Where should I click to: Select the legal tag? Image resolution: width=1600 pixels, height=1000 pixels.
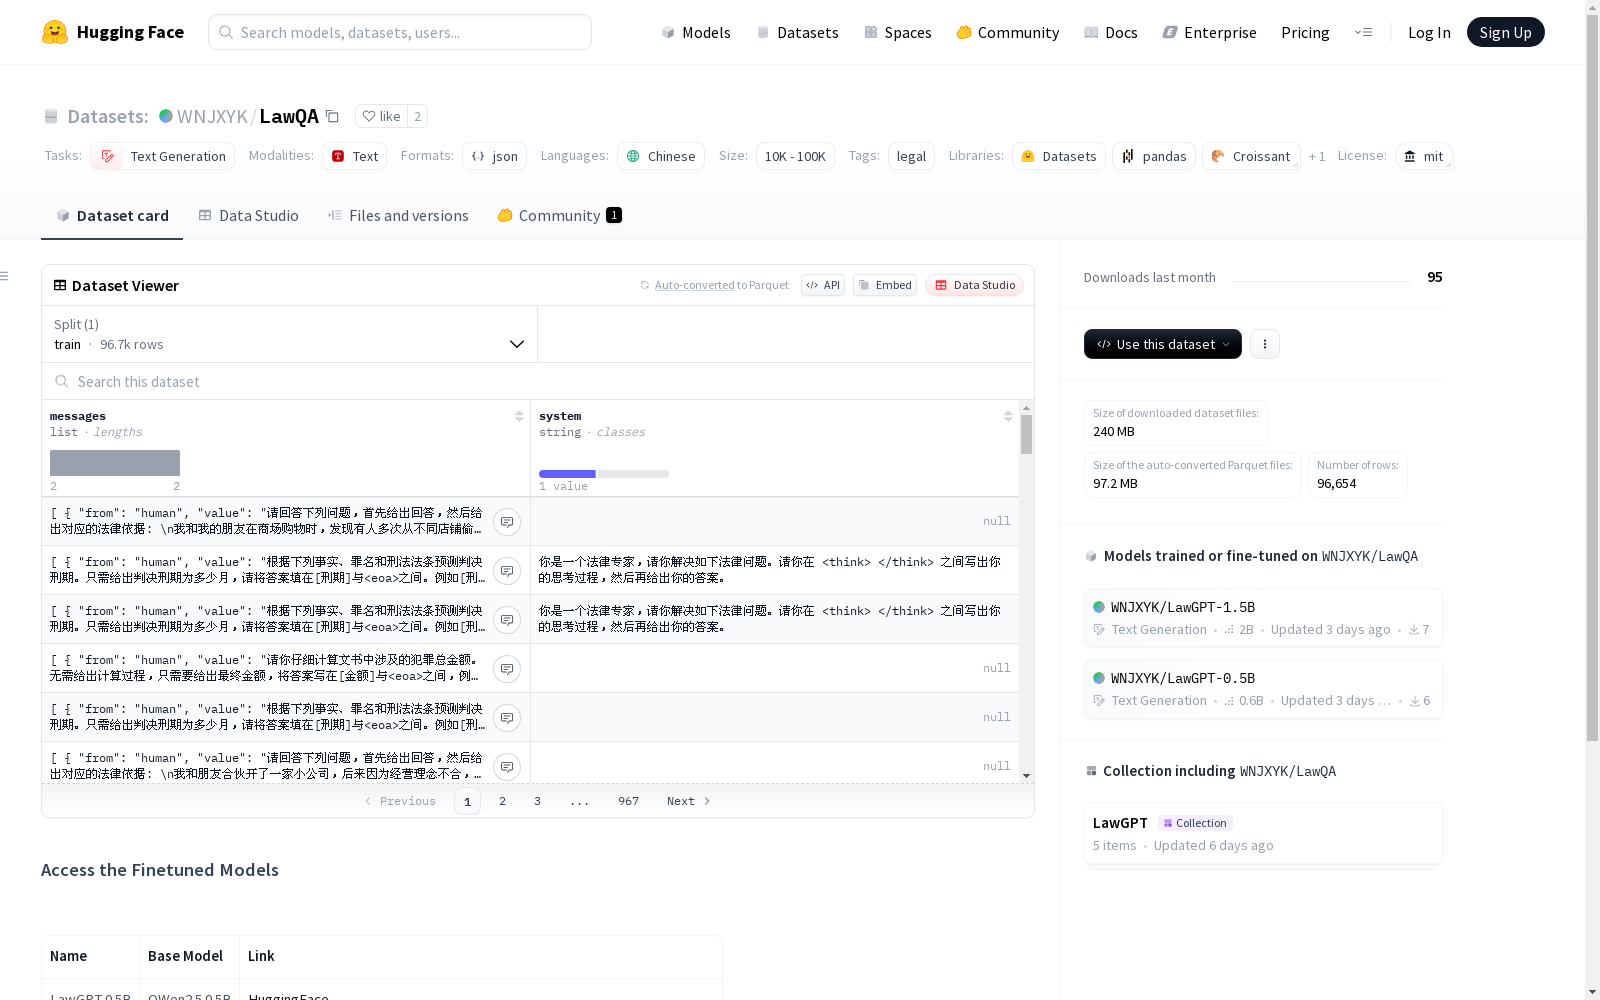point(911,156)
